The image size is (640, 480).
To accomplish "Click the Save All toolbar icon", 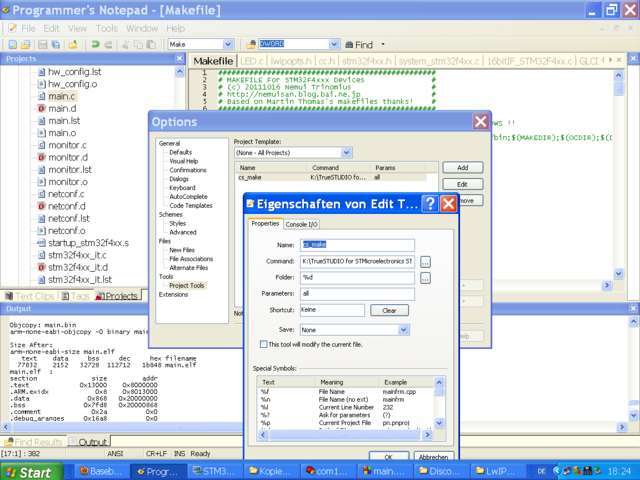I will coord(56,44).
